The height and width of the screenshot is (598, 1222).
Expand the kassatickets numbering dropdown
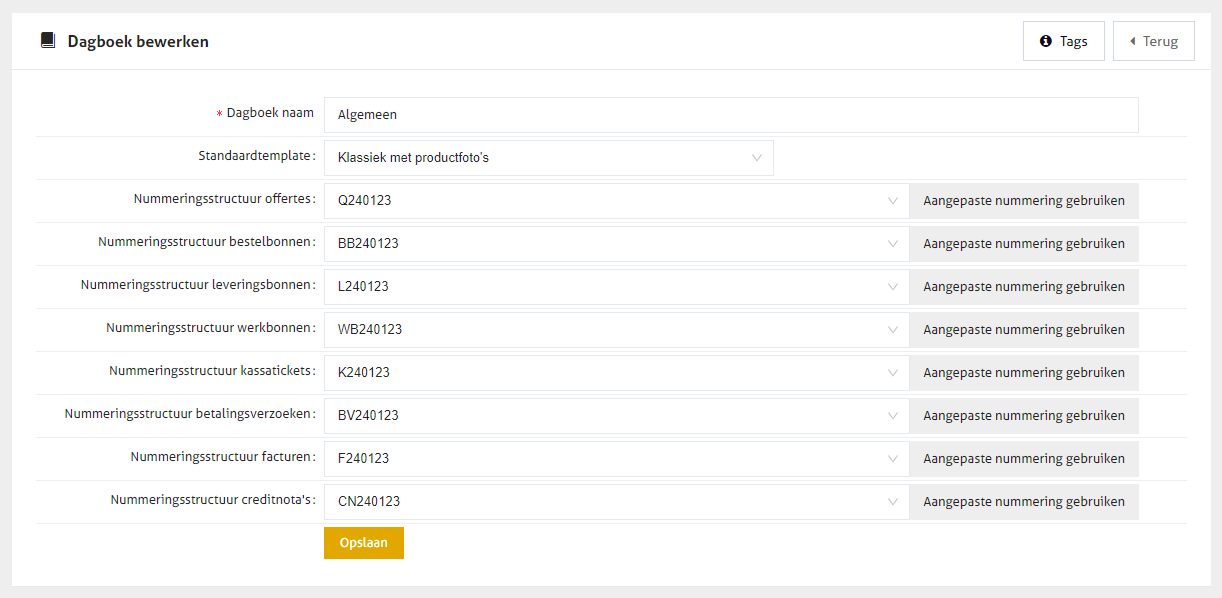click(x=616, y=373)
